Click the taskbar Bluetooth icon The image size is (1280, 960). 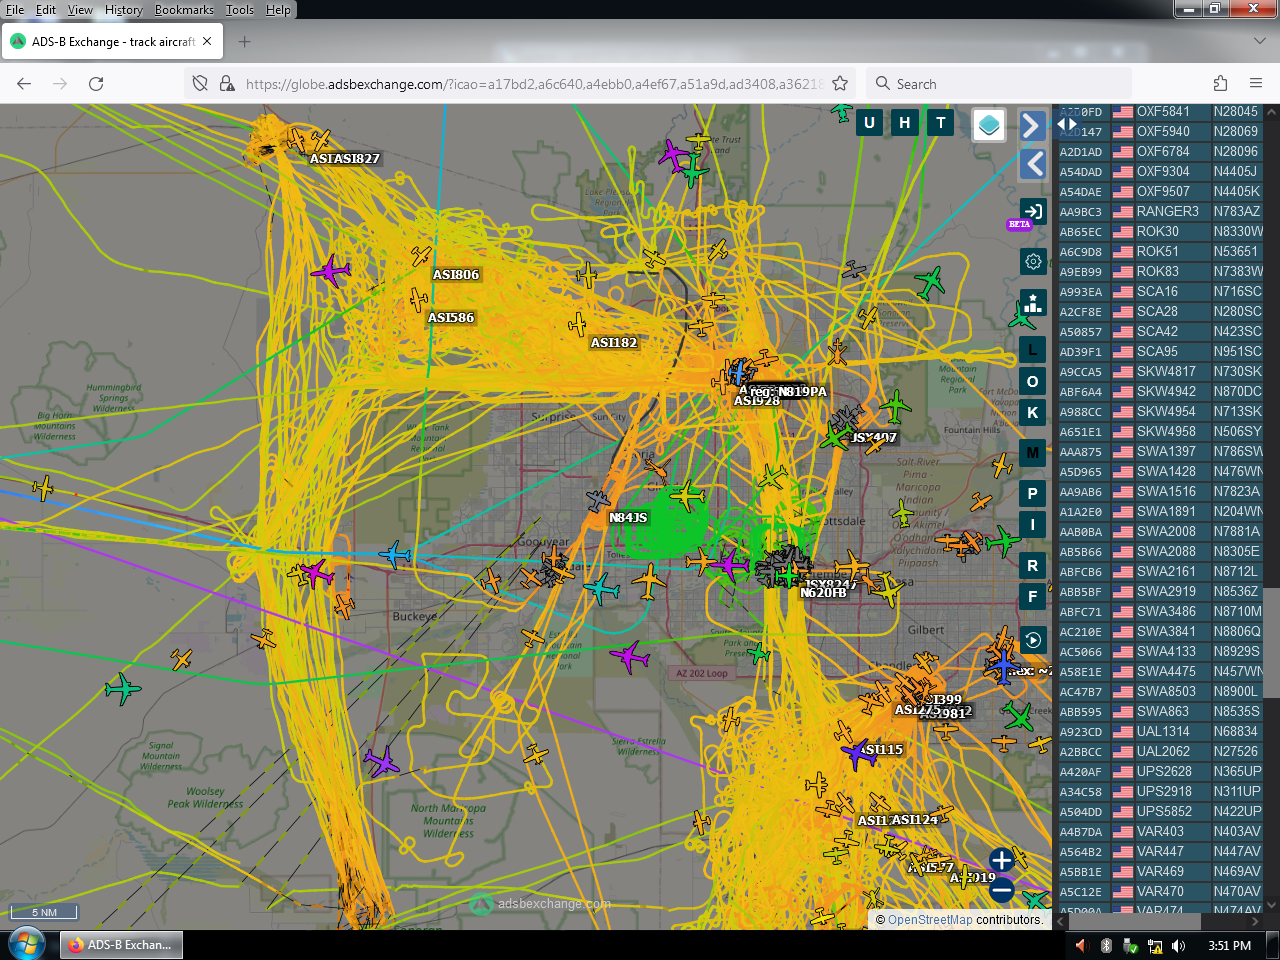1106,946
